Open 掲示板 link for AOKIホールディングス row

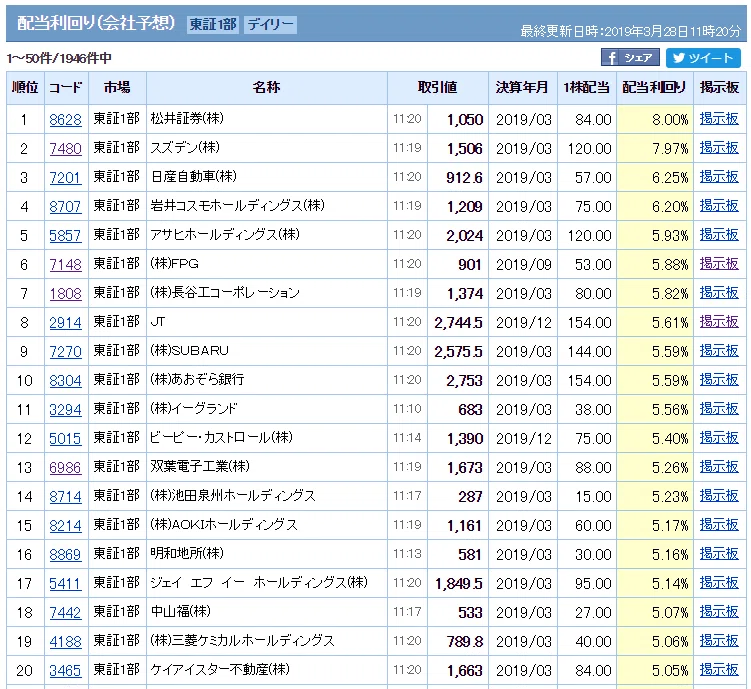pos(719,525)
